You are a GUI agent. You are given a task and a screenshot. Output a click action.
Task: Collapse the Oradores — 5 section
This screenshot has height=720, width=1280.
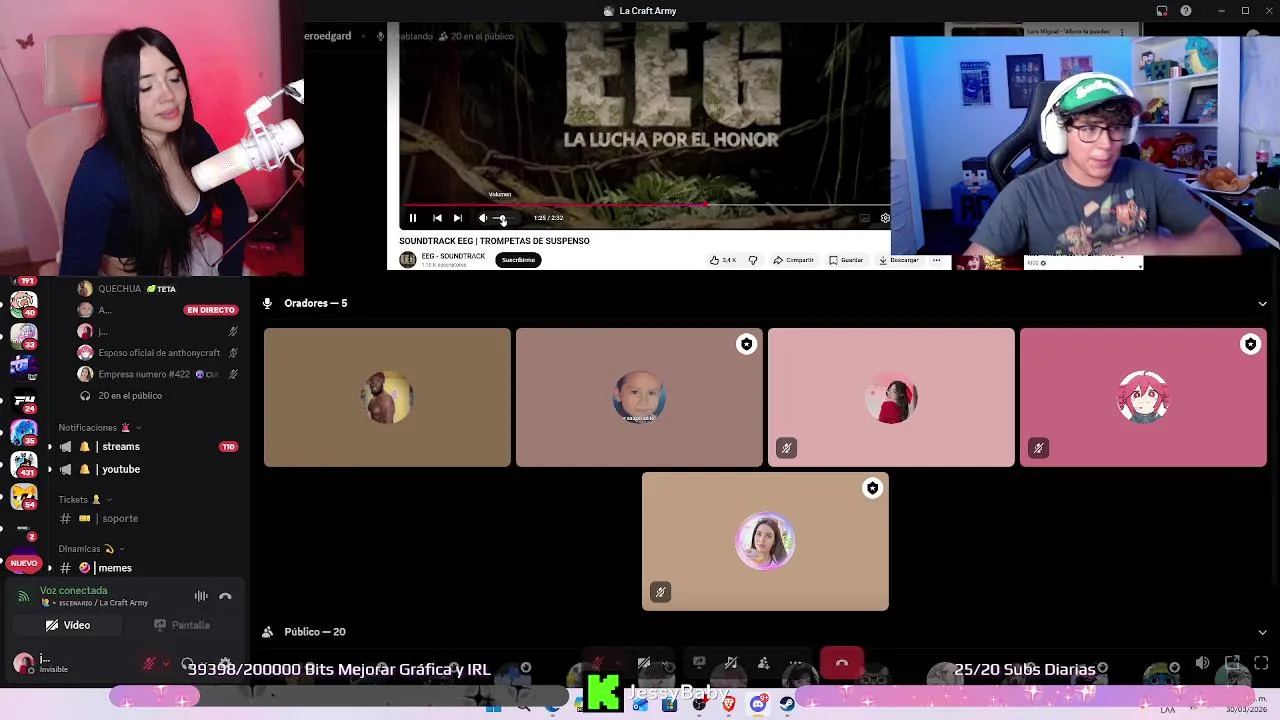coord(1262,304)
